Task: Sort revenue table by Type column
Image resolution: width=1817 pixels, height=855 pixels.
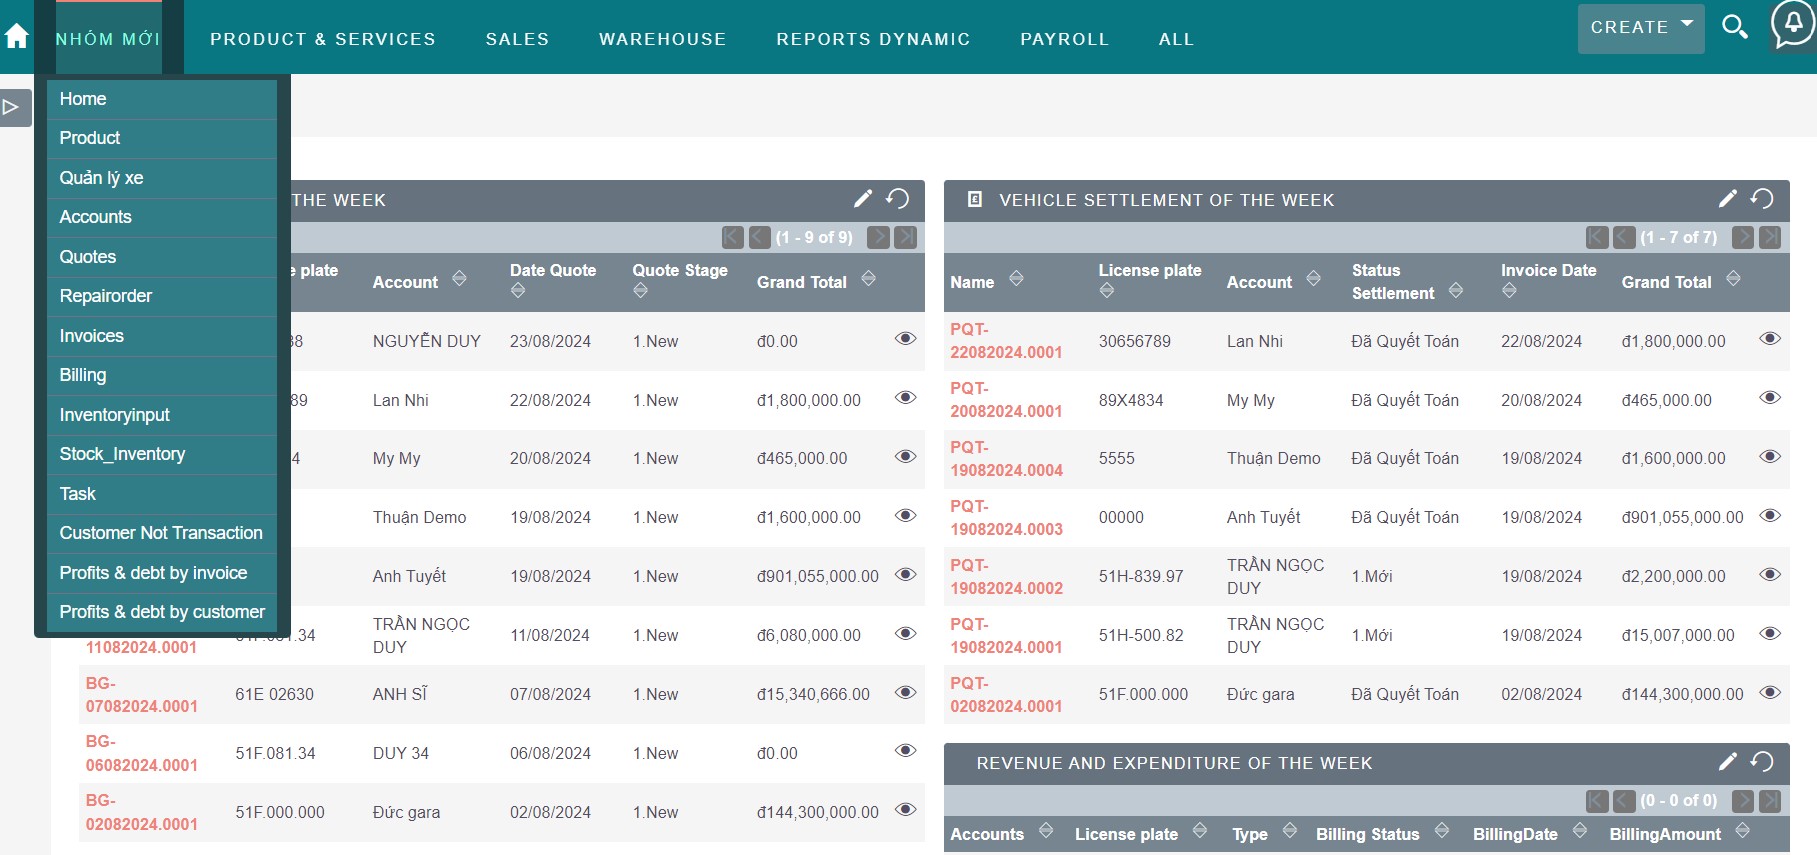Action: click(x=1290, y=830)
